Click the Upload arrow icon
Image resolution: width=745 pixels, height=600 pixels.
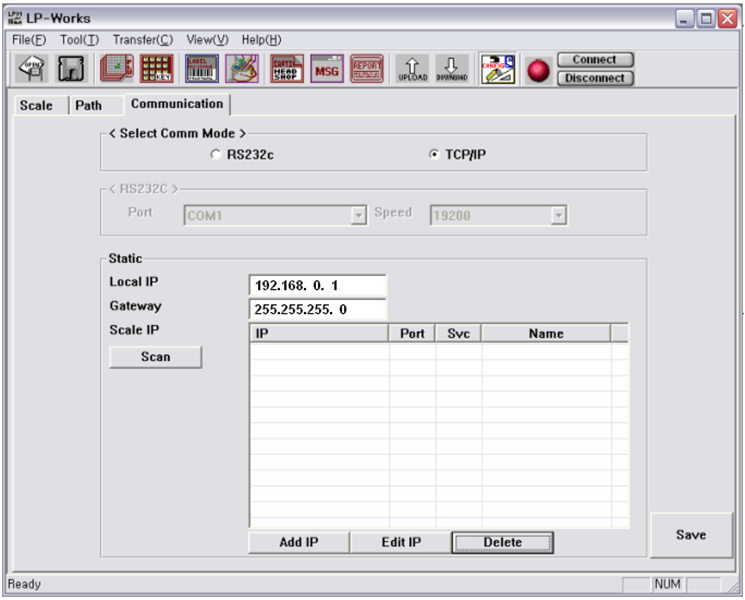click(x=412, y=69)
